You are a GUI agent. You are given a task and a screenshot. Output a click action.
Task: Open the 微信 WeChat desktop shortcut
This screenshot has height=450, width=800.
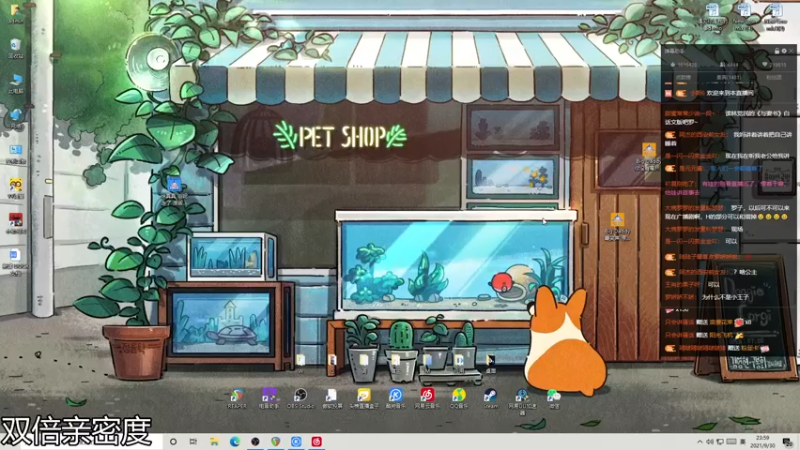pyautogui.click(x=554, y=398)
